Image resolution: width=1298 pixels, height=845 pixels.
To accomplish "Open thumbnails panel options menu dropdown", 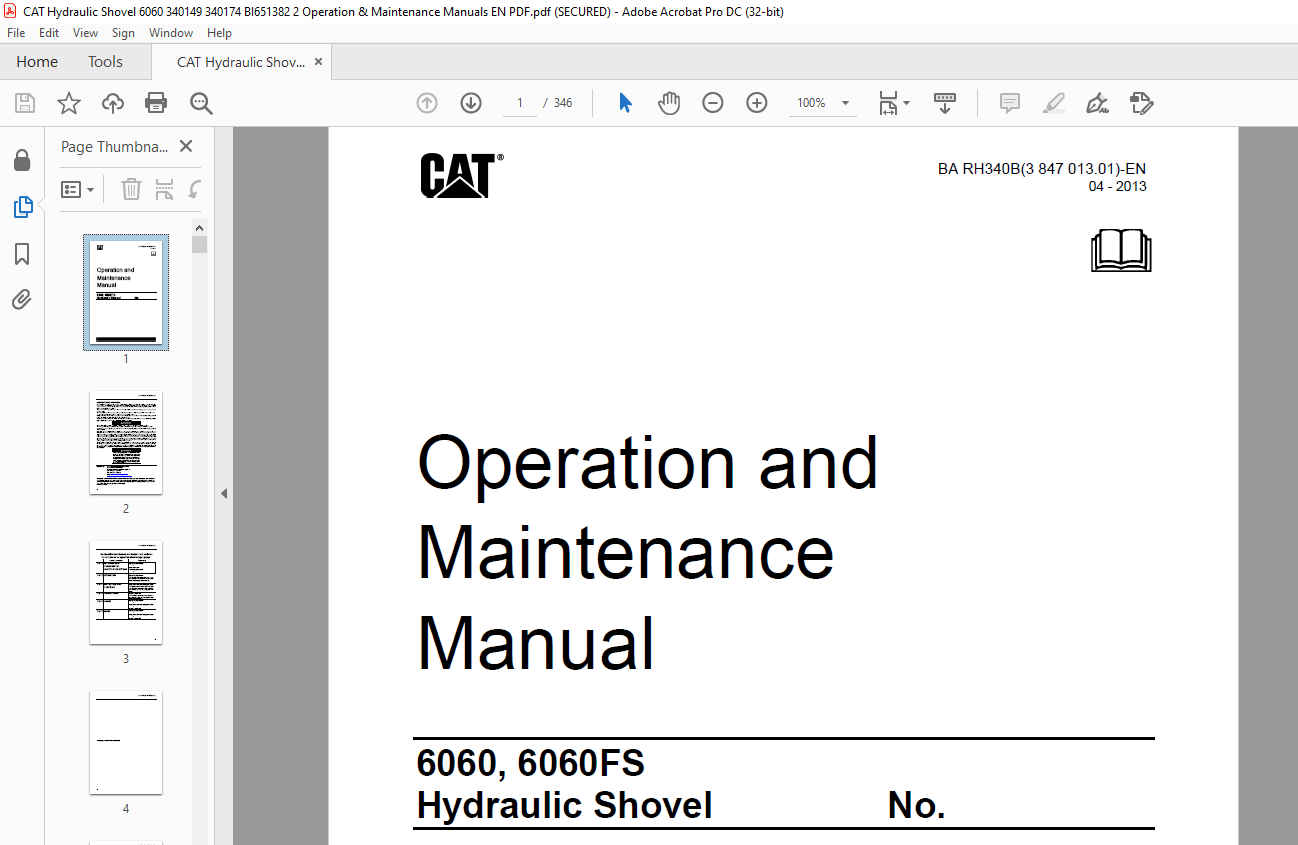I will pyautogui.click(x=77, y=189).
